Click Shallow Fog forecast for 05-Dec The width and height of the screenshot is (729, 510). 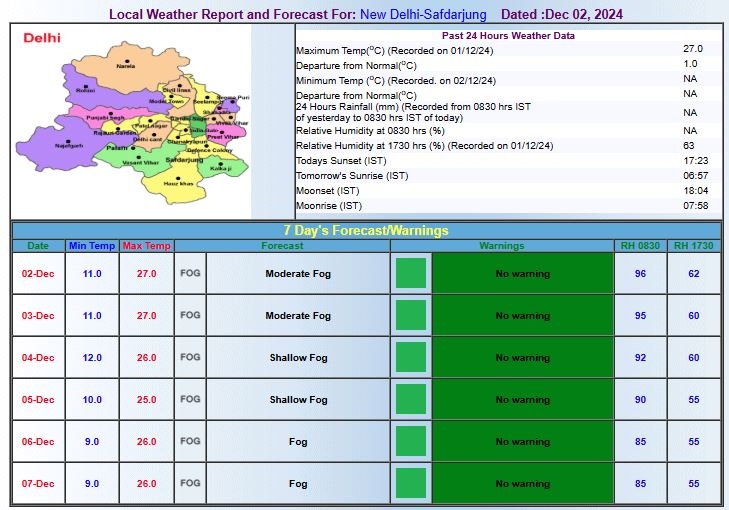298,399
